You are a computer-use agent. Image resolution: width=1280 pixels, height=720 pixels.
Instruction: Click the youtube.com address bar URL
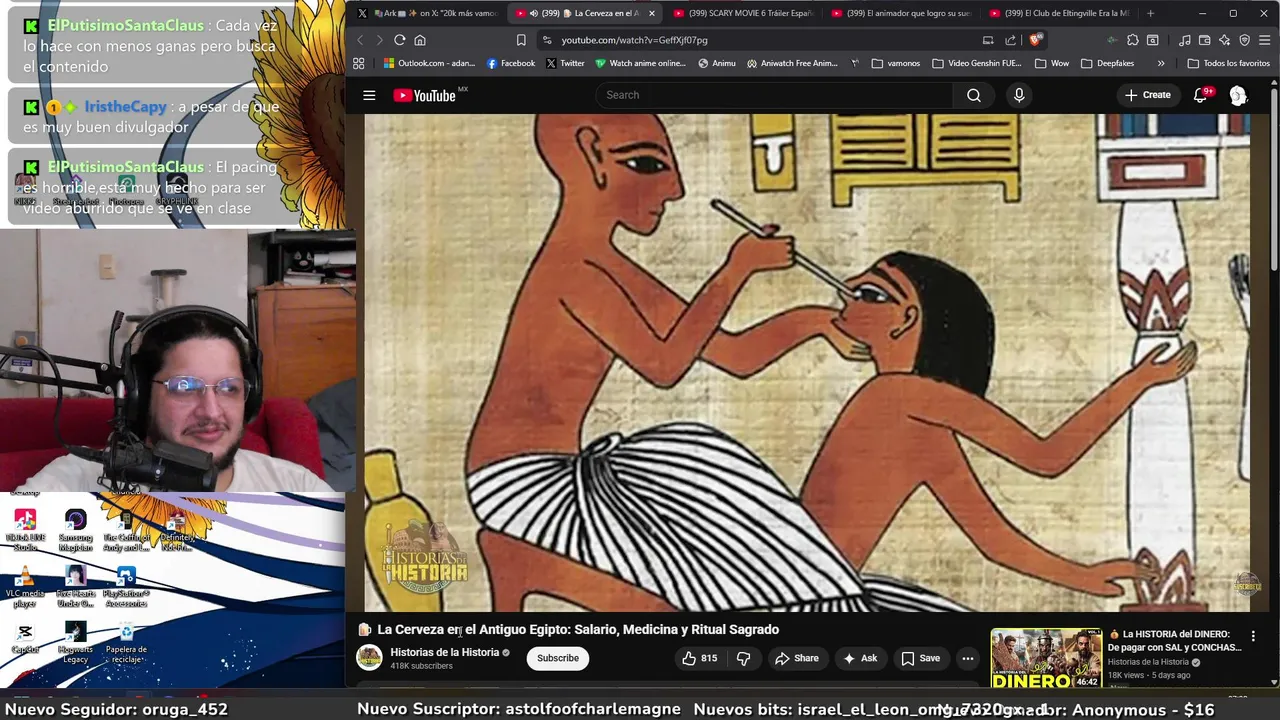click(x=634, y=40)
